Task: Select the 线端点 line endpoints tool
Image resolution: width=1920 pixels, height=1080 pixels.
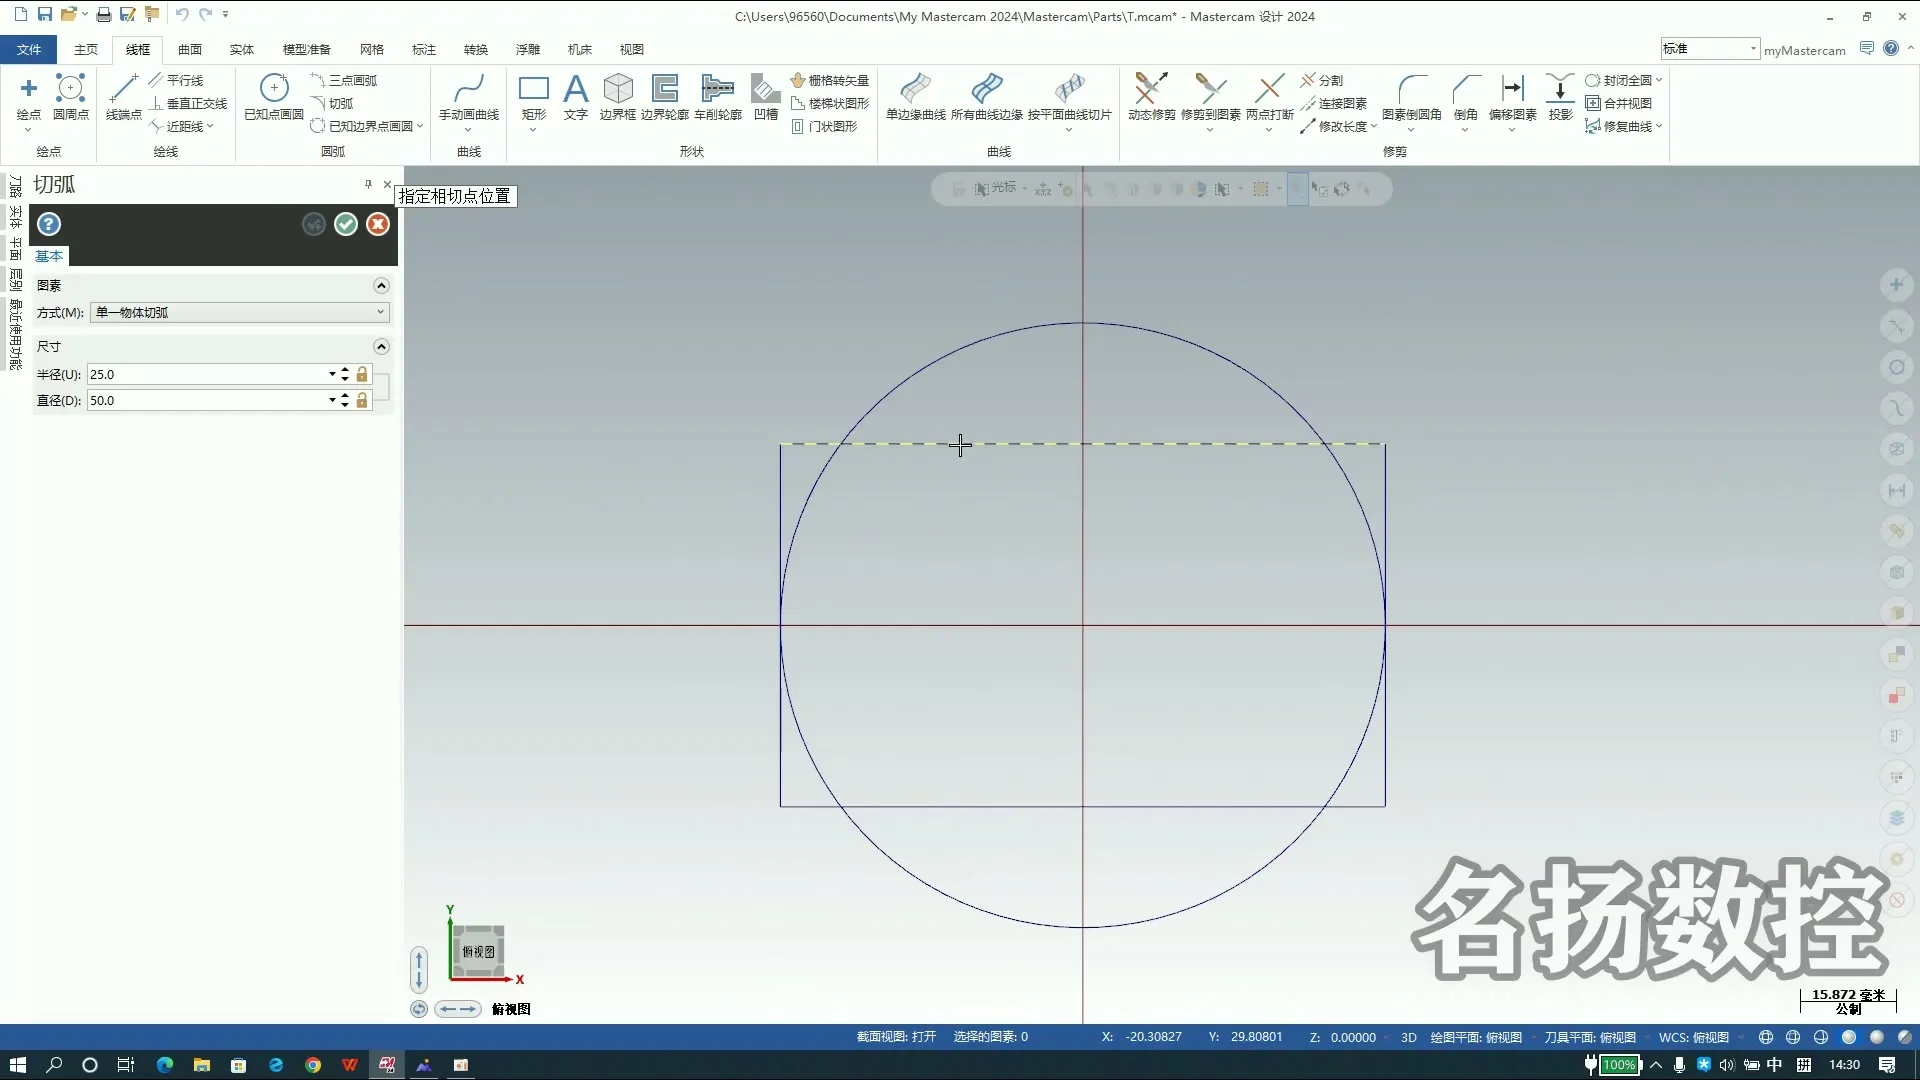Action: (x=124, y=90)
